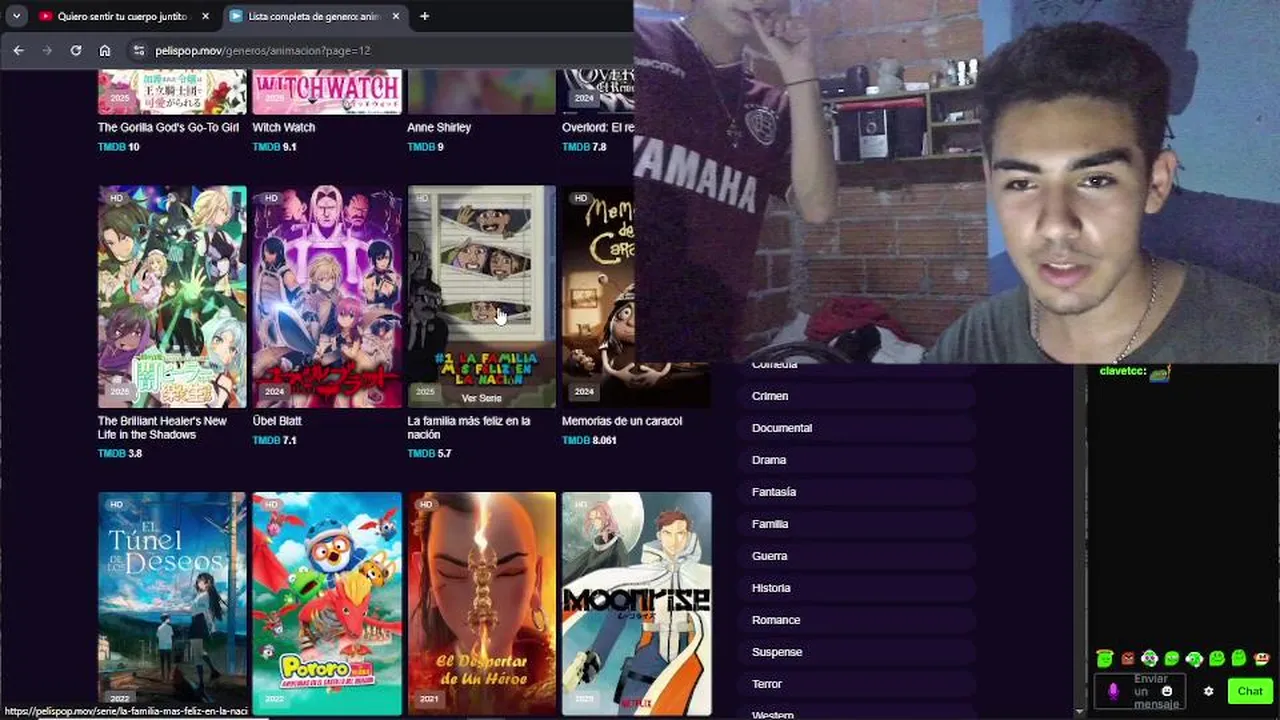Reload the pelispop page

(75, 50)
